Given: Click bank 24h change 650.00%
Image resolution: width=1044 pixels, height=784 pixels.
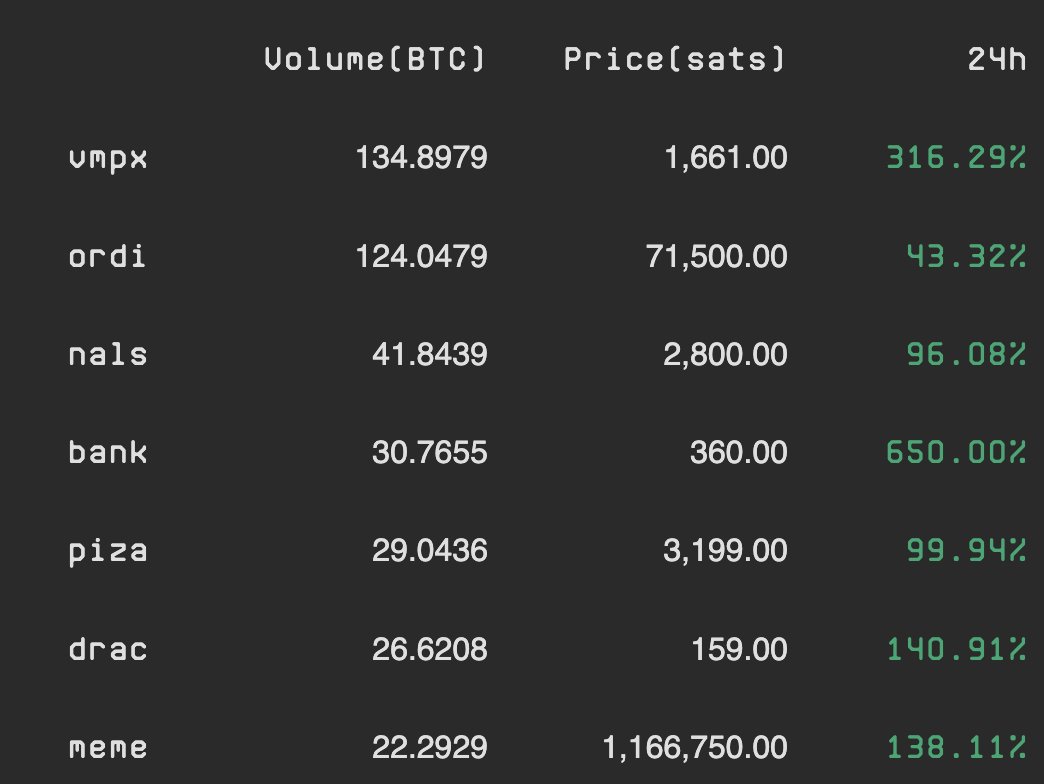Looking at the screenshot, I should click(956, 453).
